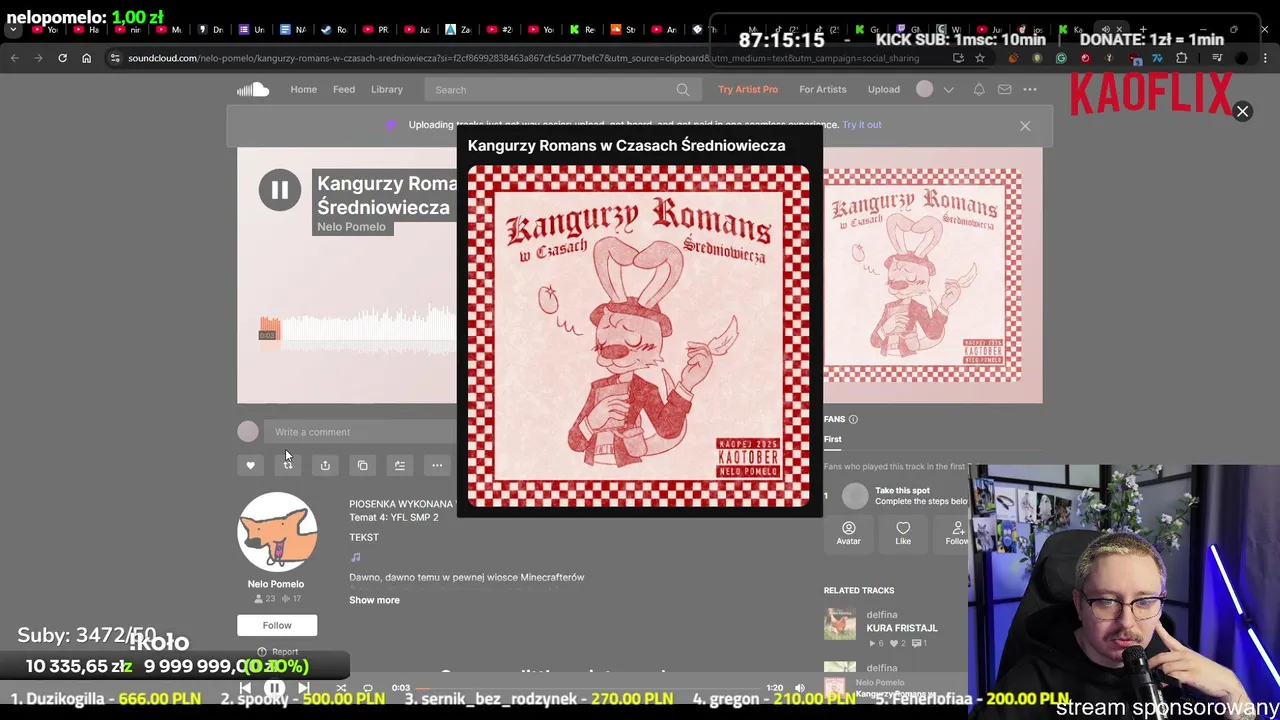Open related track KURA FRISTAJL
Screen dimensions: 1280x720
[902, 628]
